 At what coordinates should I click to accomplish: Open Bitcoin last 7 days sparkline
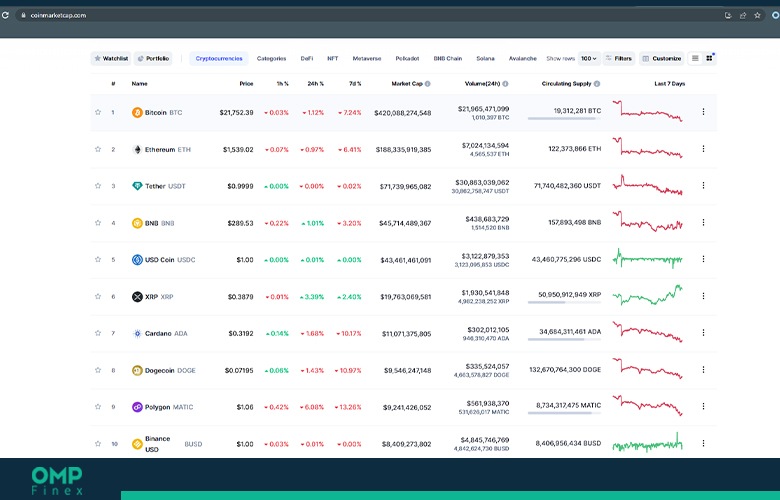(x=648, y=111)
